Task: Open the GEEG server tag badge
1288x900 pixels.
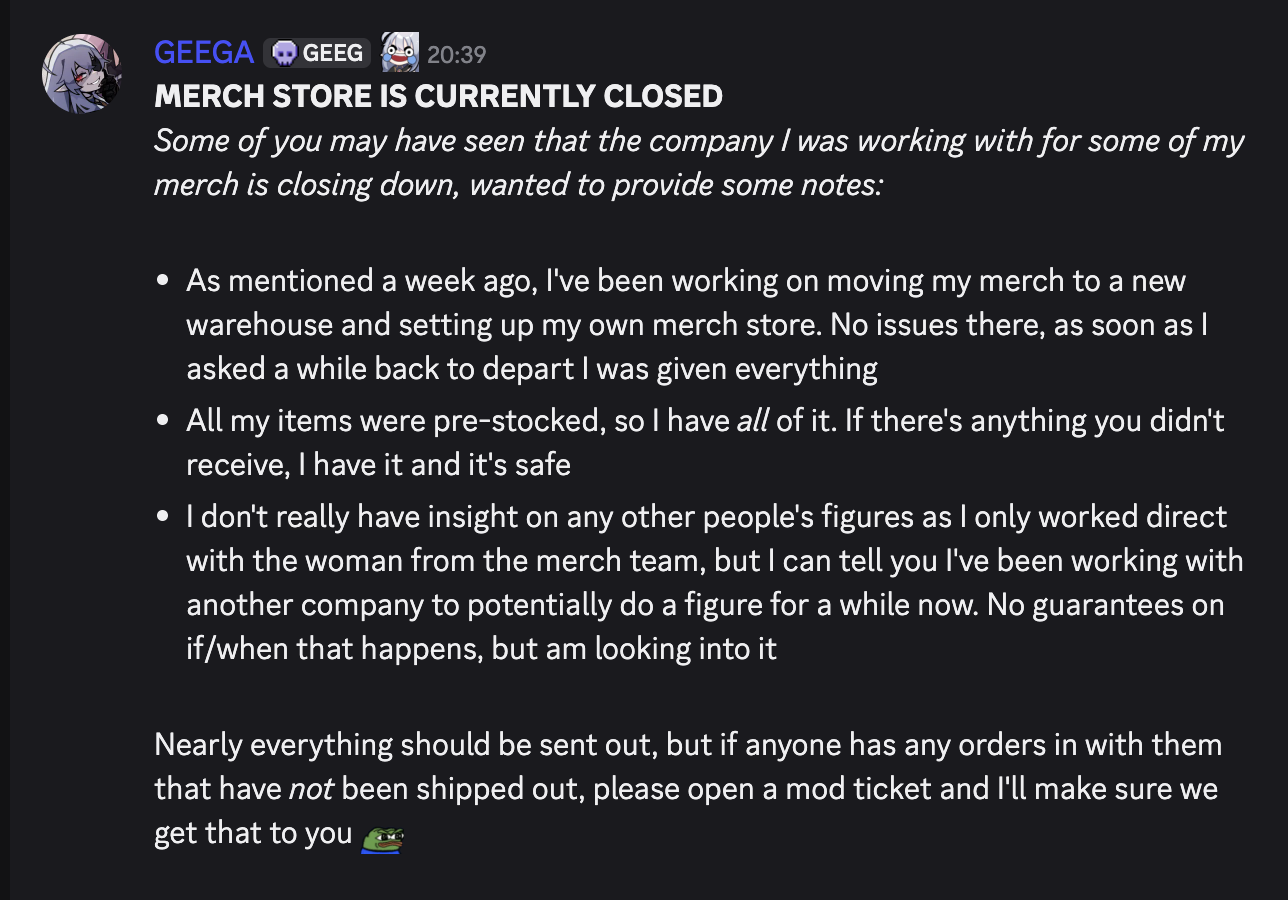Action: (x=317, y=53)
